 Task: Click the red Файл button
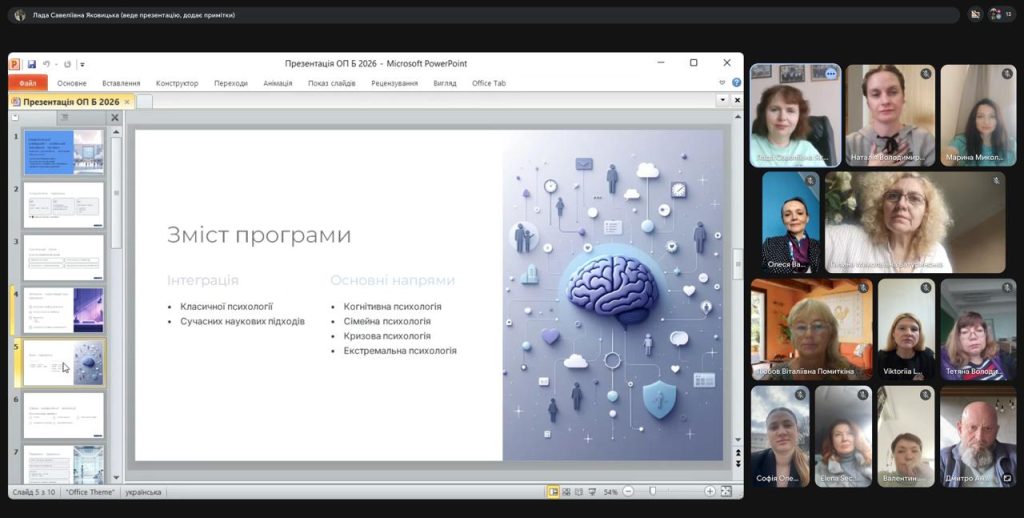pyautogui.click(x=27, y=83)
